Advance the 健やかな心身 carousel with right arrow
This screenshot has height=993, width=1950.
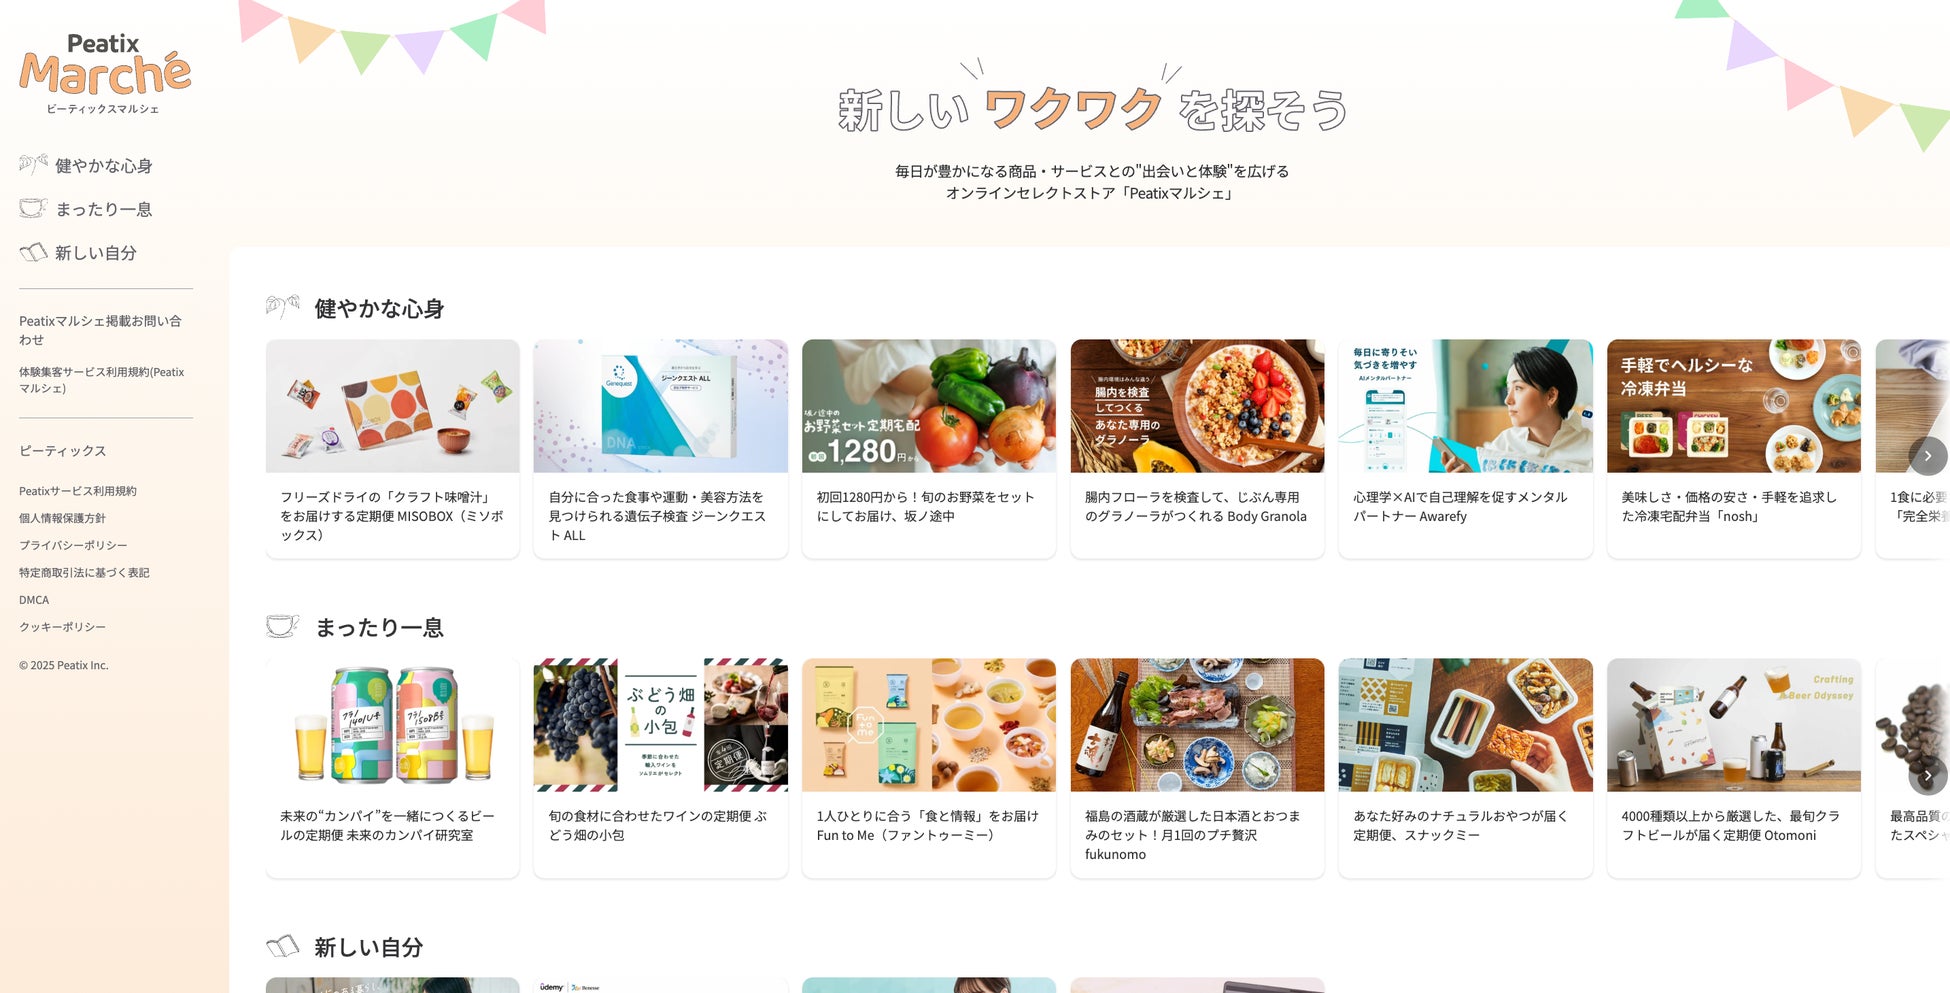1927,456
